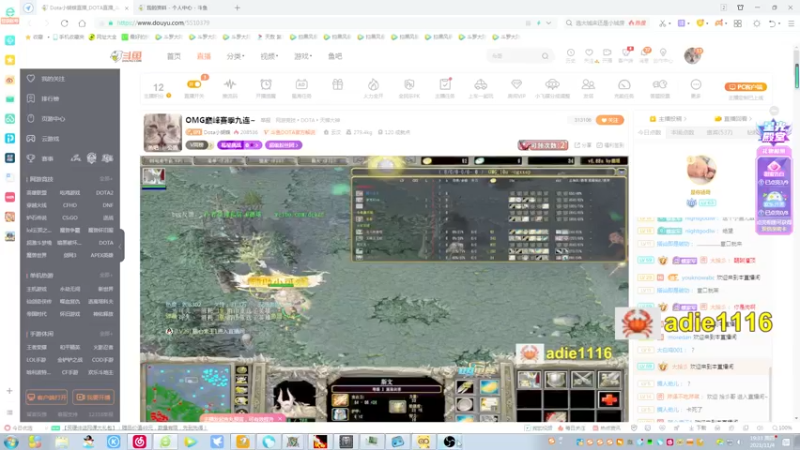Open the DOTA2 category in sidebar

point(105,193)
